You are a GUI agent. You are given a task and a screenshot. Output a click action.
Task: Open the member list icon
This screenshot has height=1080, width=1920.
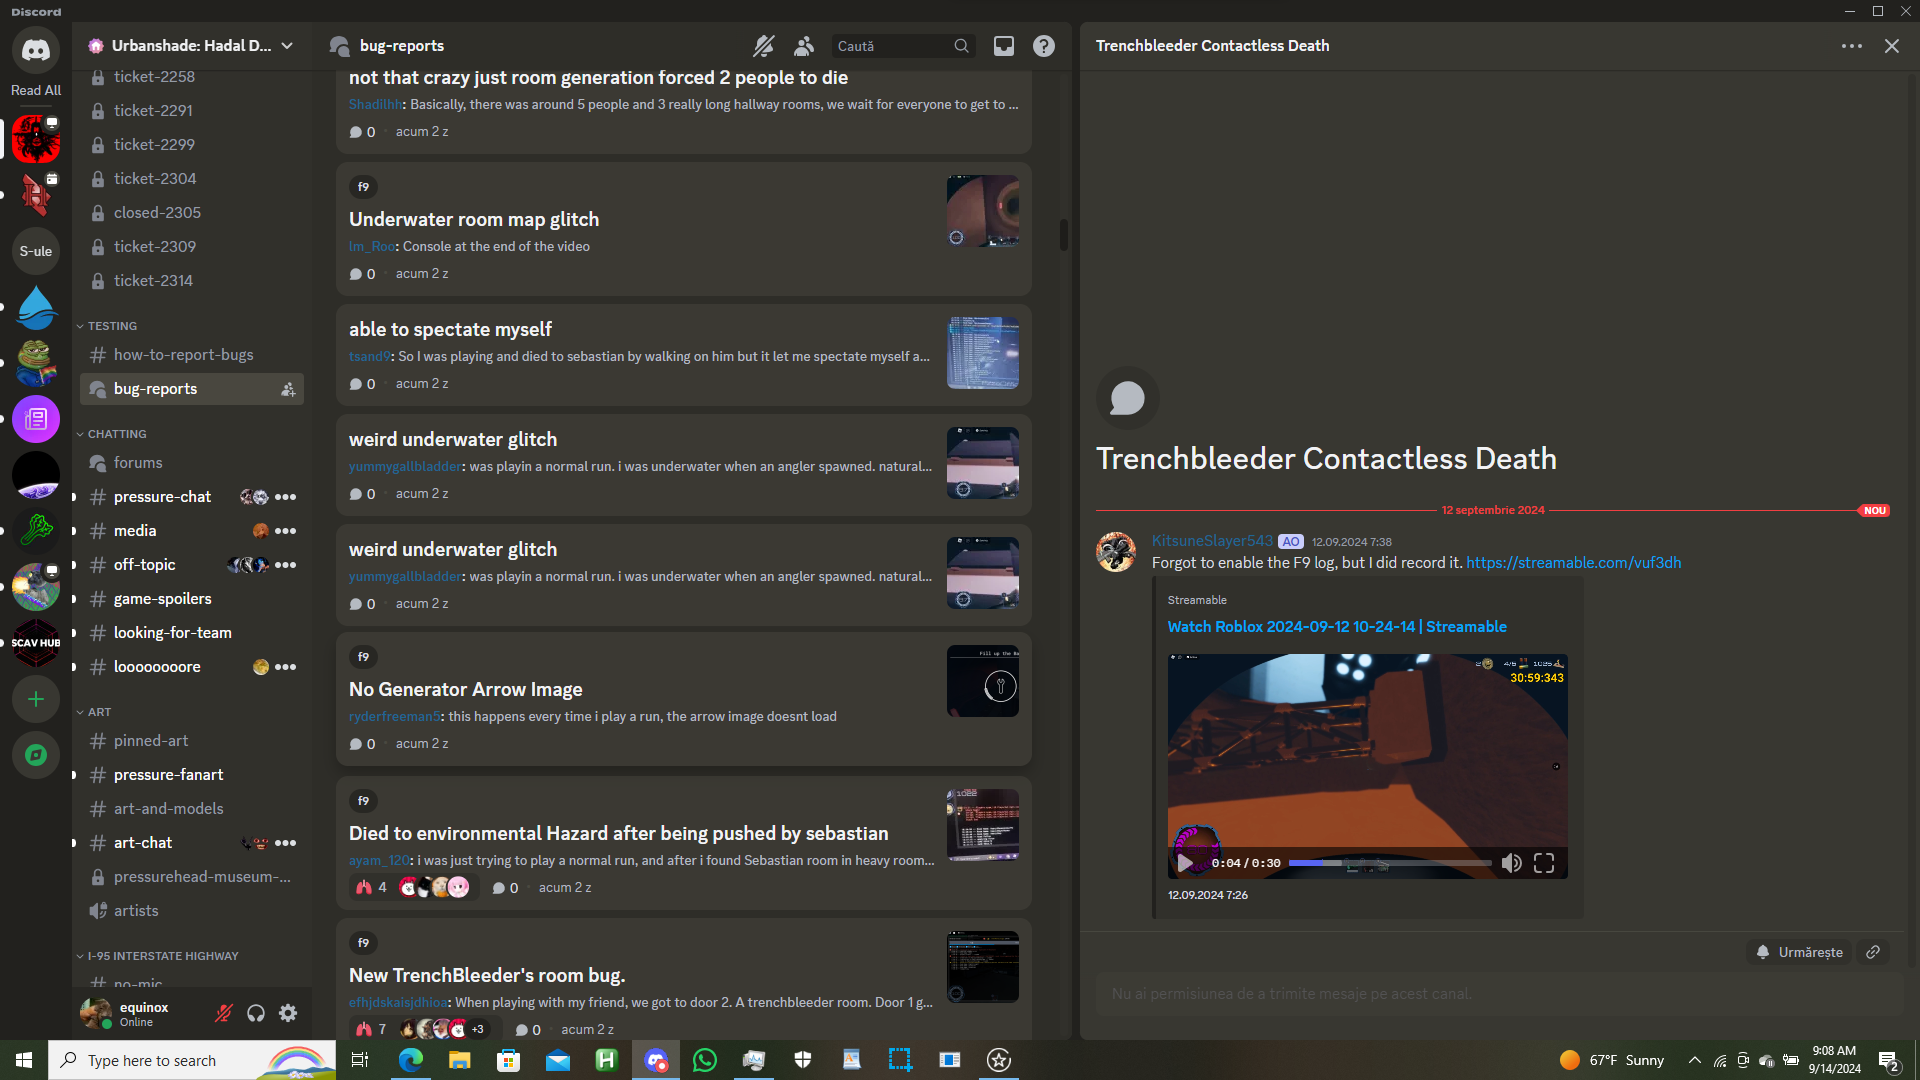(x=804, y=46)
